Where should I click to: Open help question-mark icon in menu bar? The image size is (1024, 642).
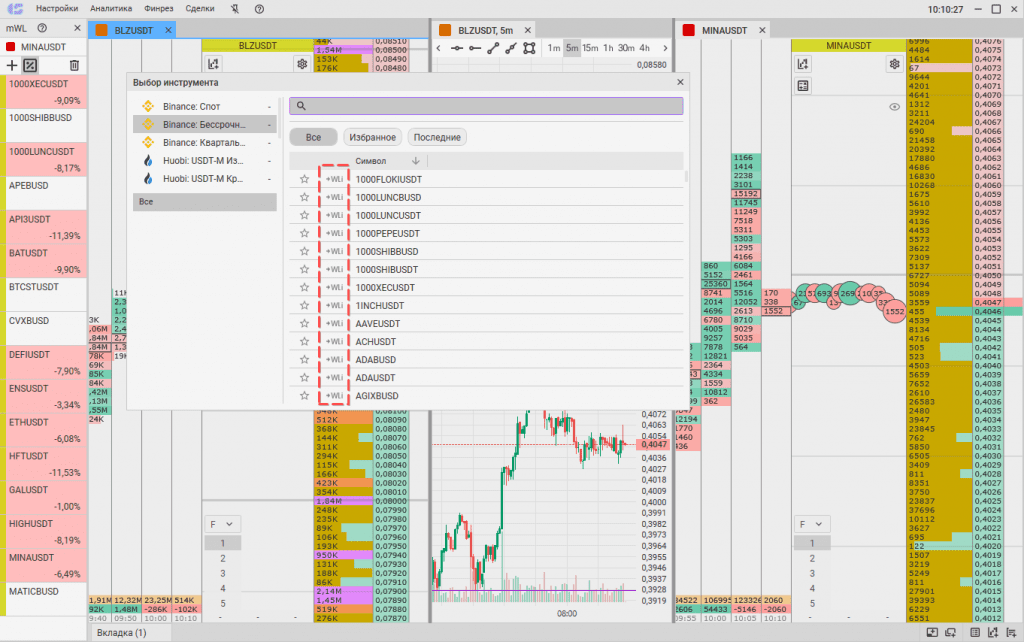tap(259, 8)
